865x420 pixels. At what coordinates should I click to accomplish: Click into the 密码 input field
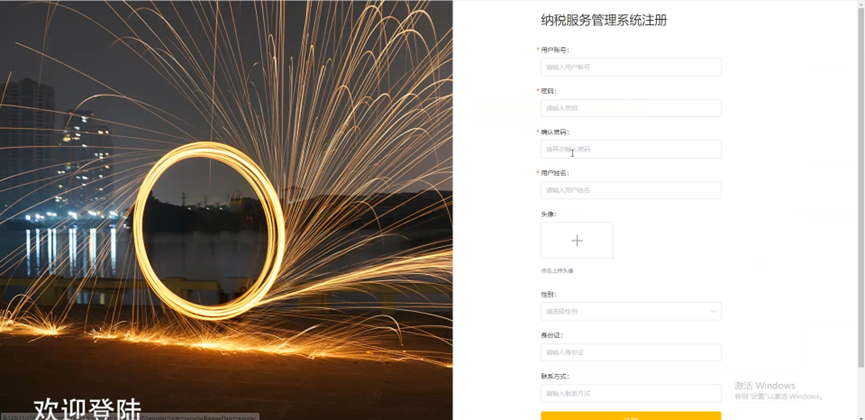[x=631, y=108]
